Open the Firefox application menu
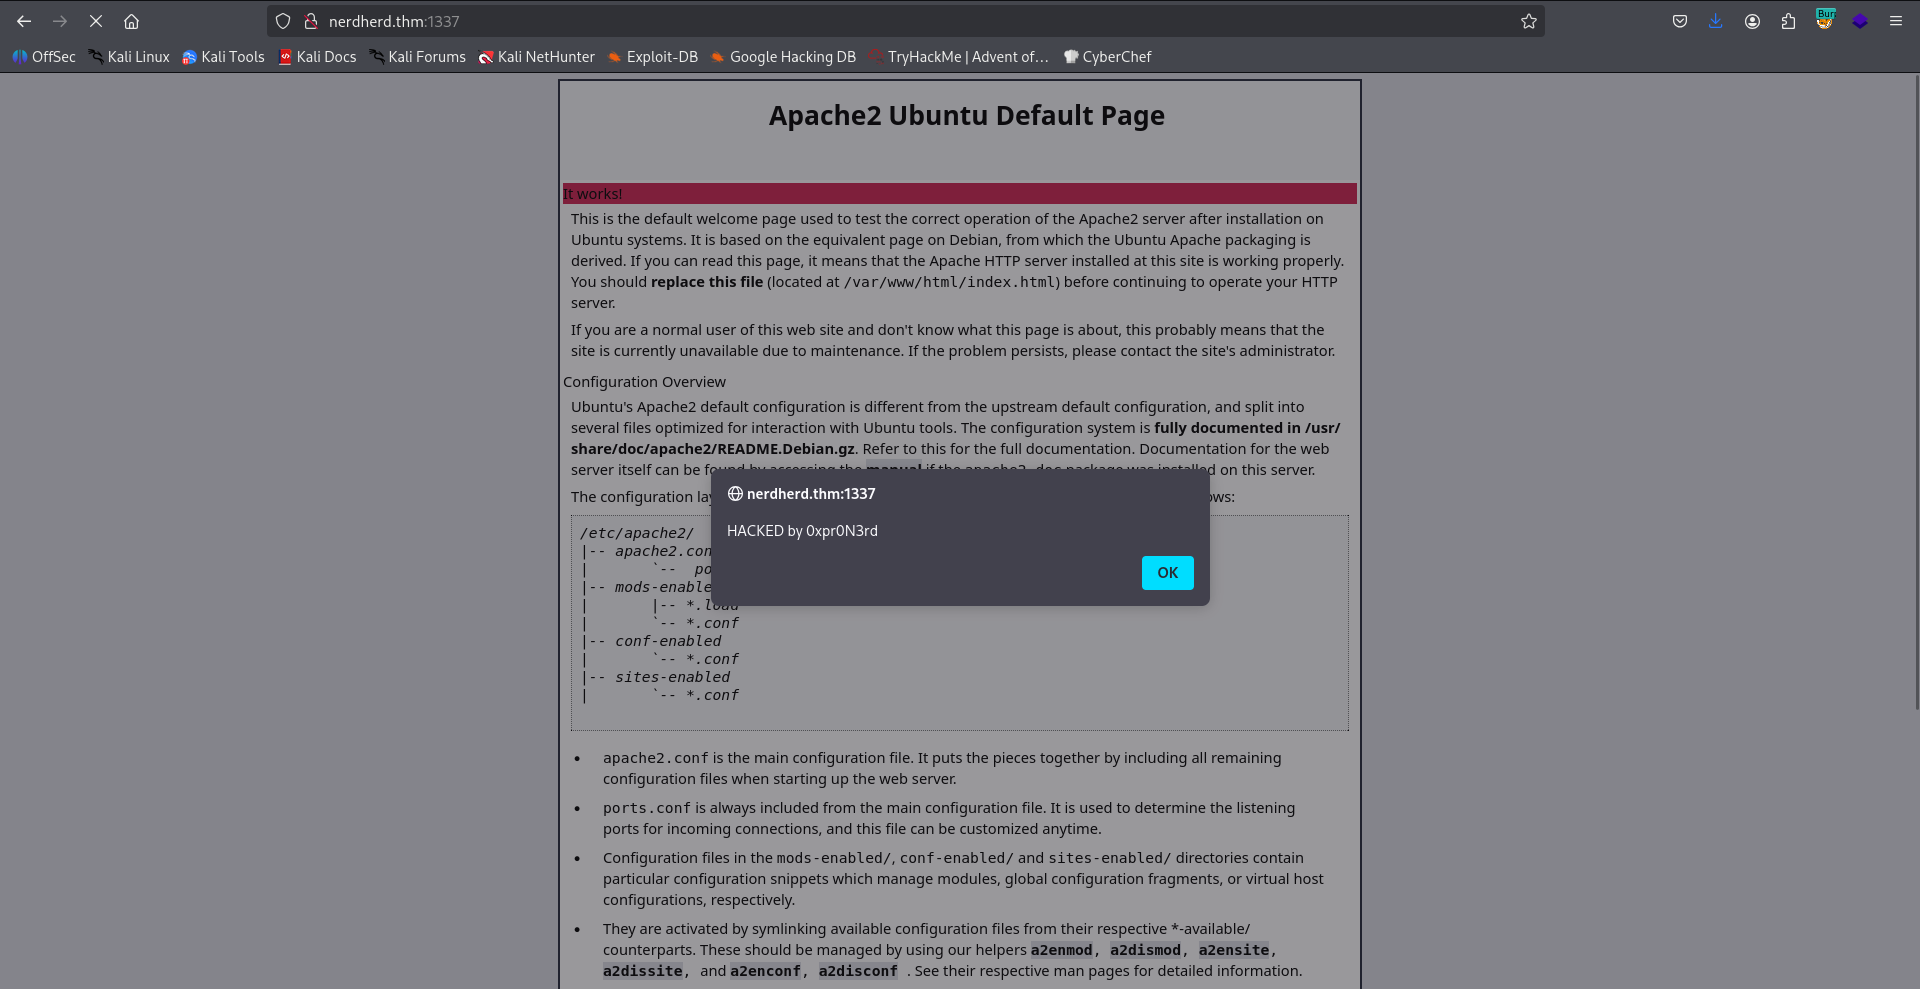Image resolution: width=1920 pixels, height=989 pixels. pos(1896,21)
